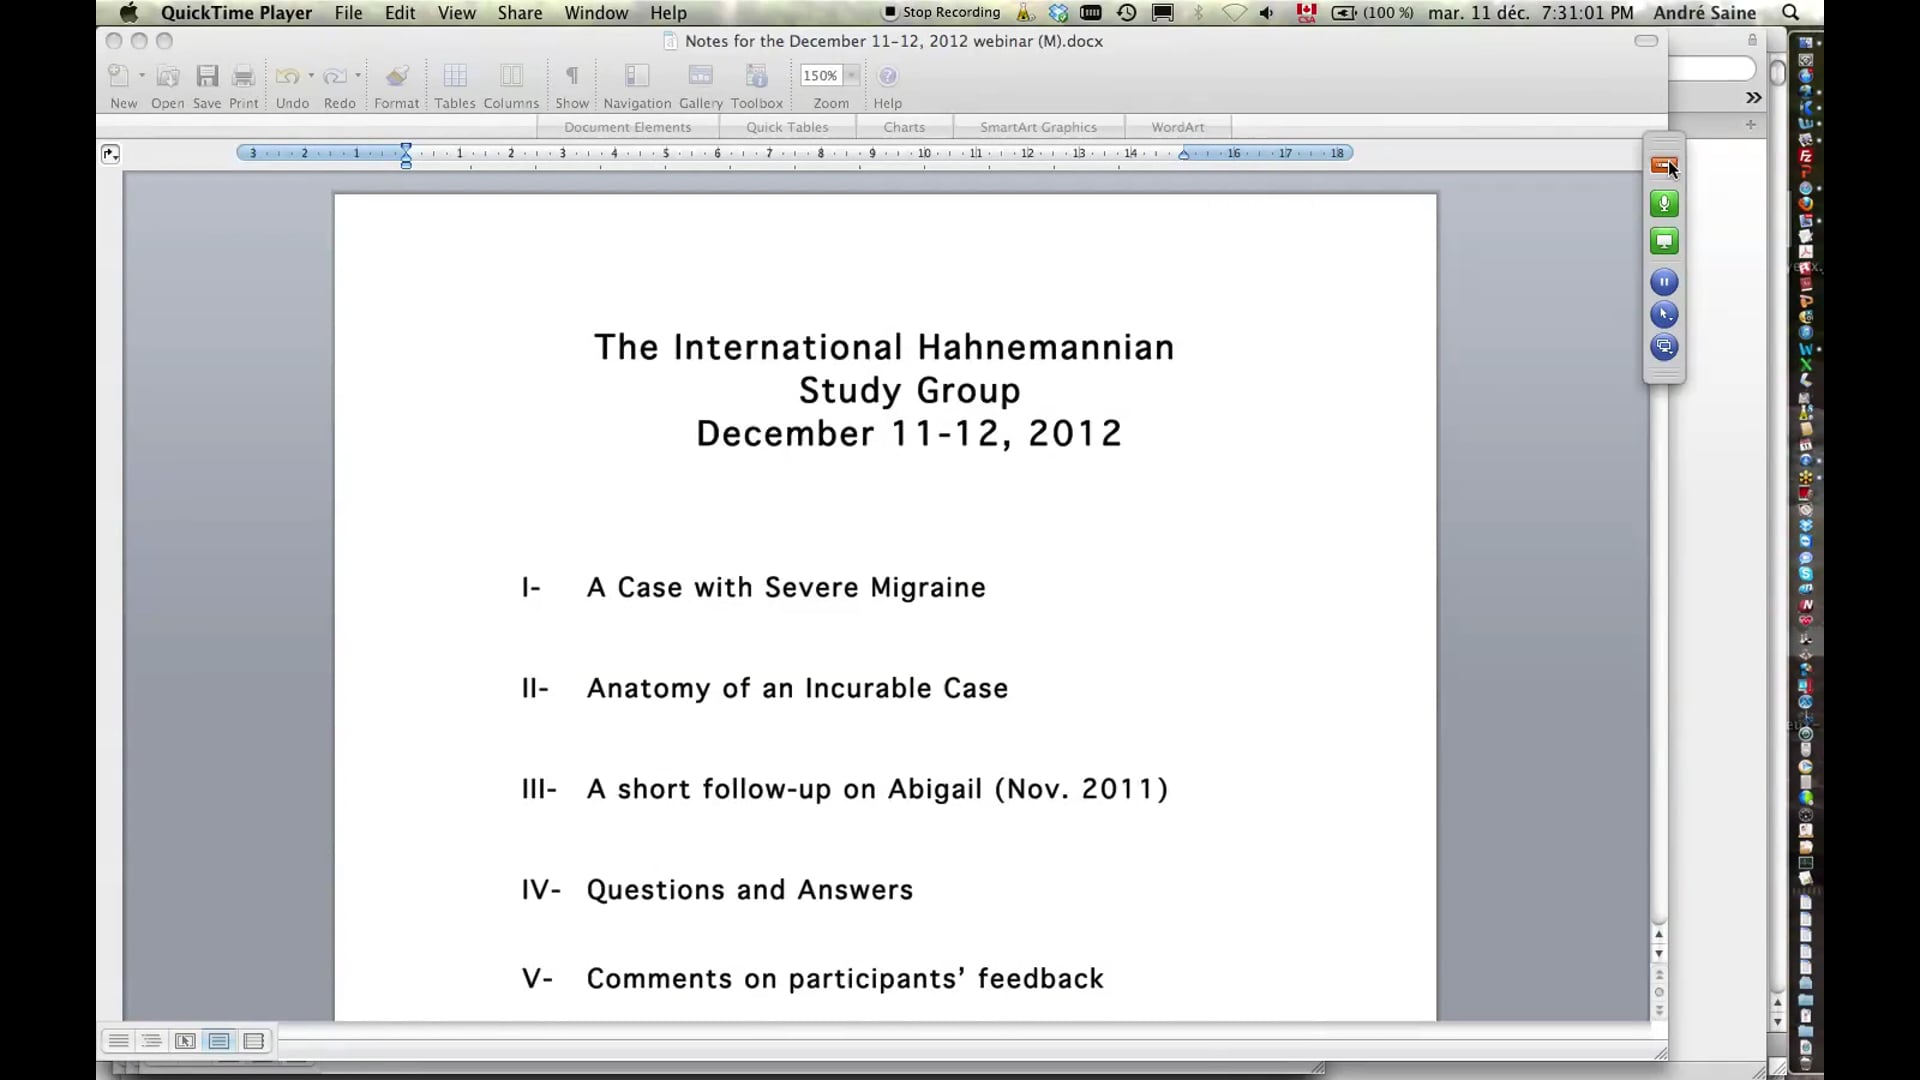
Task: Open the Columns toolbar icon
Action: tap(511, 75)
